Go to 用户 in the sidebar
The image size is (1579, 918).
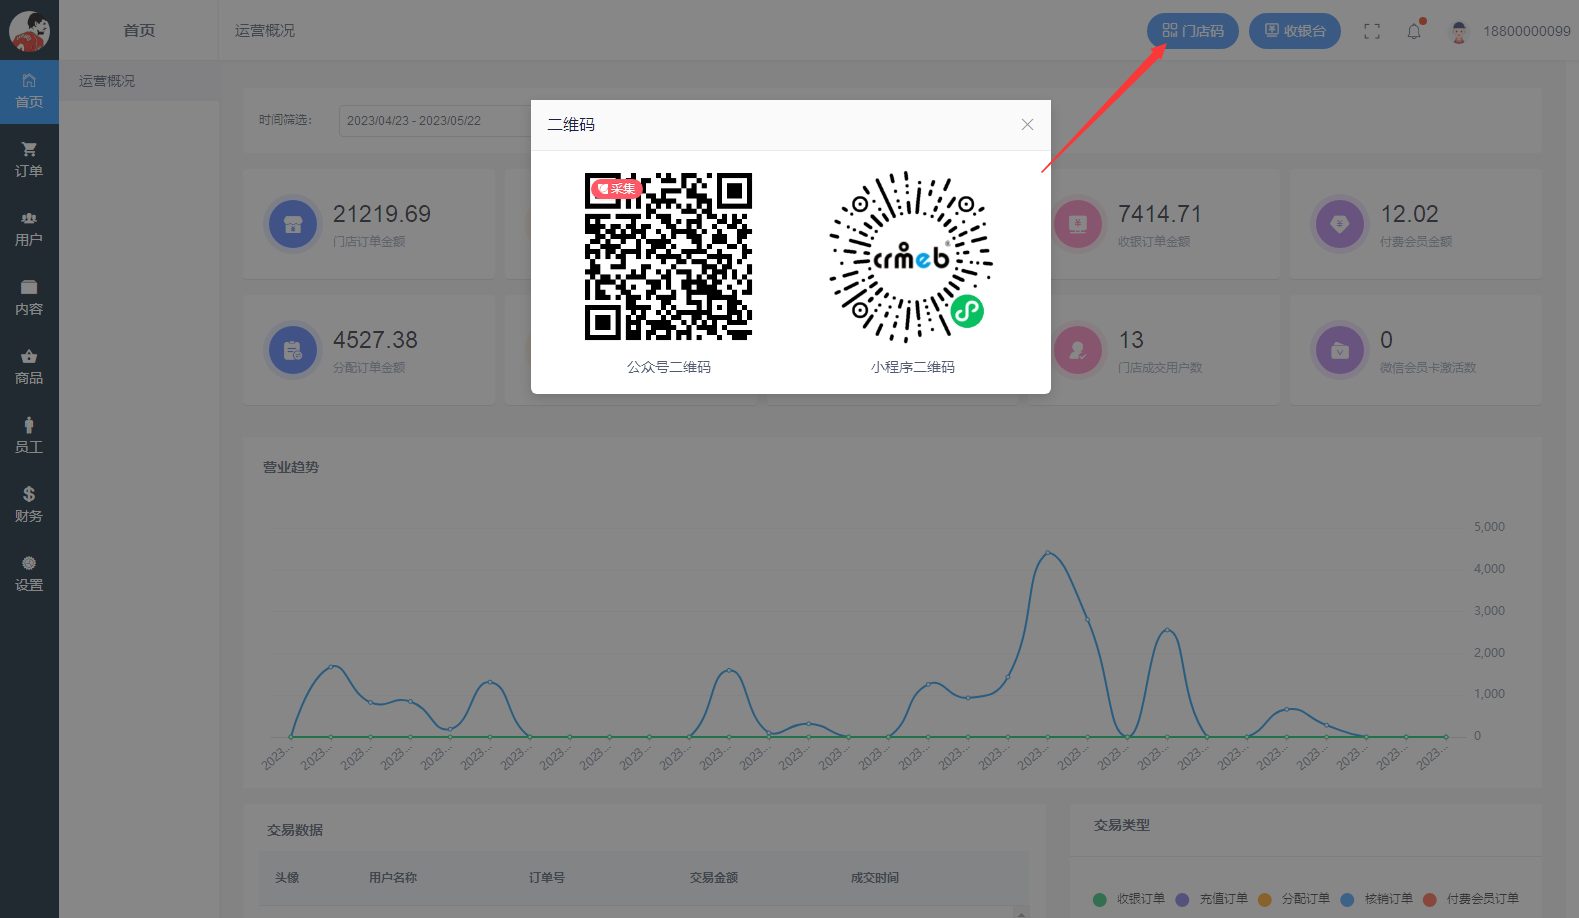(x=29, y=229)
